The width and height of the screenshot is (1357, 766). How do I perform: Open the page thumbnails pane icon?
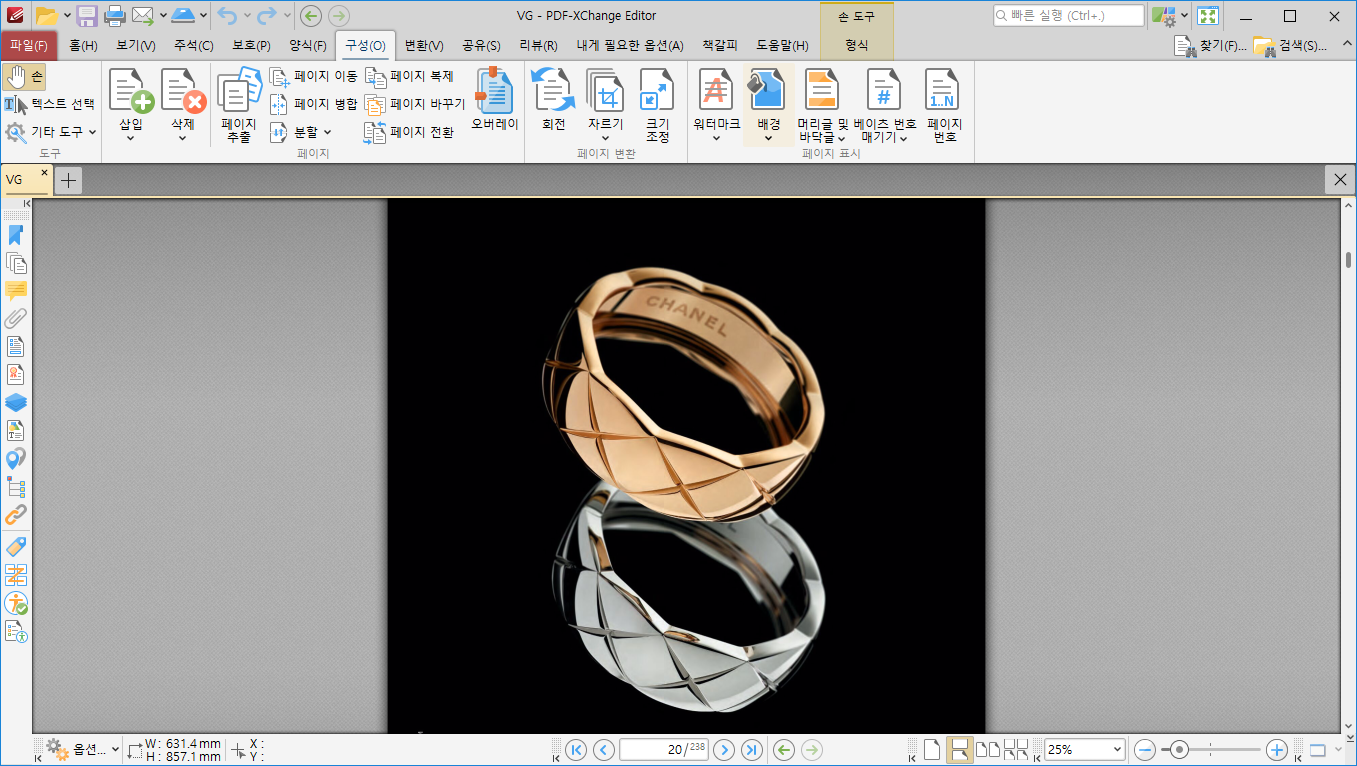tap(16, 263)
